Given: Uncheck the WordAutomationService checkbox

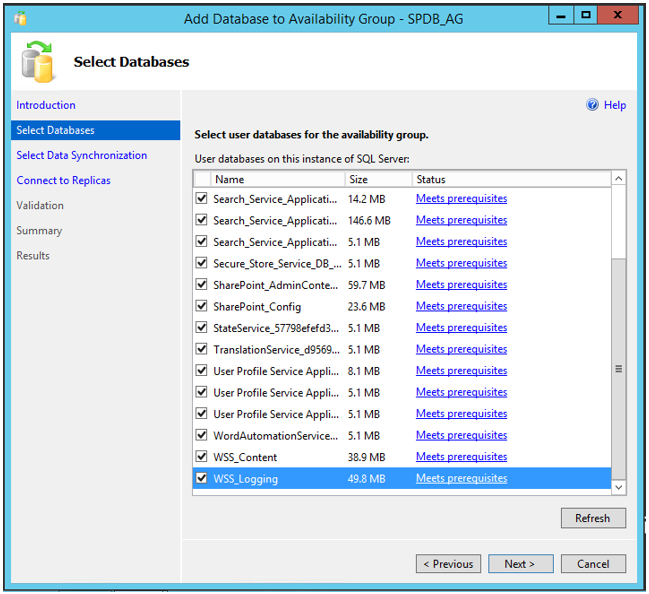Looking at the screenshot, I should pos(202,435).
